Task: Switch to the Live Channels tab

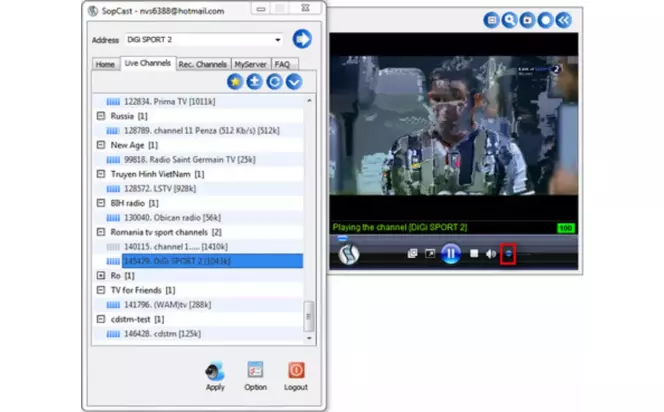Action: 148,63
